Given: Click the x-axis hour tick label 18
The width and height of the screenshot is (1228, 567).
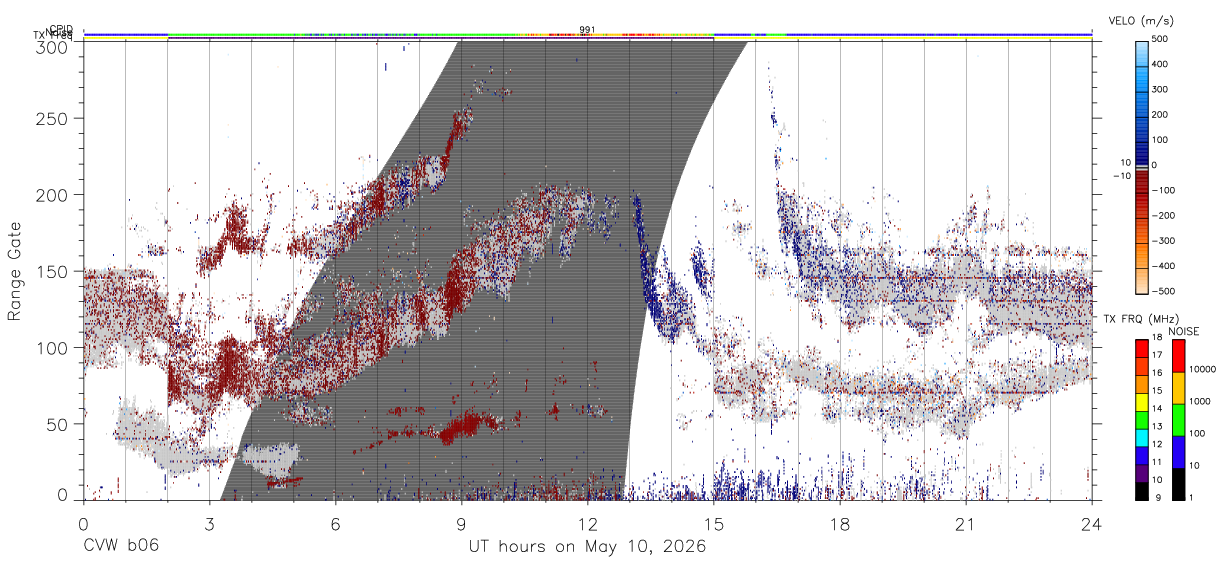Looking at the screenshot, I should pos(839,523).
